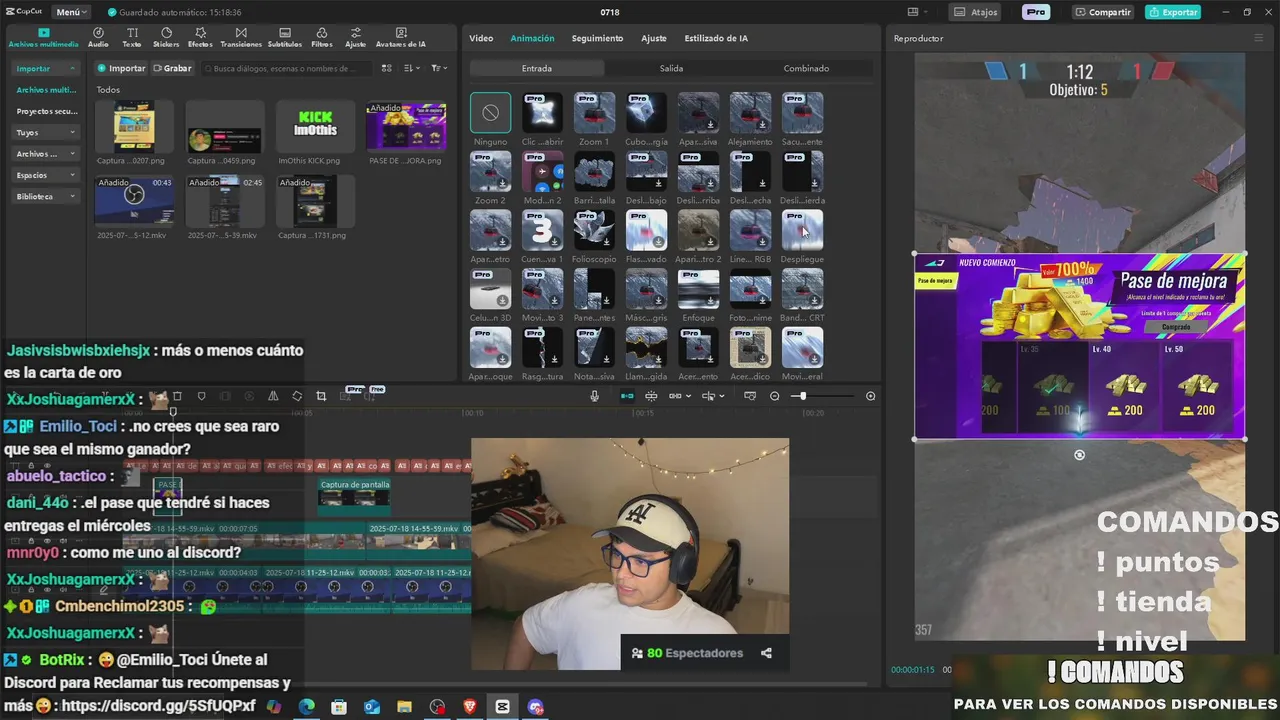
Task: Select the Ninguno no-animation option
Action: tap(490, 113)
